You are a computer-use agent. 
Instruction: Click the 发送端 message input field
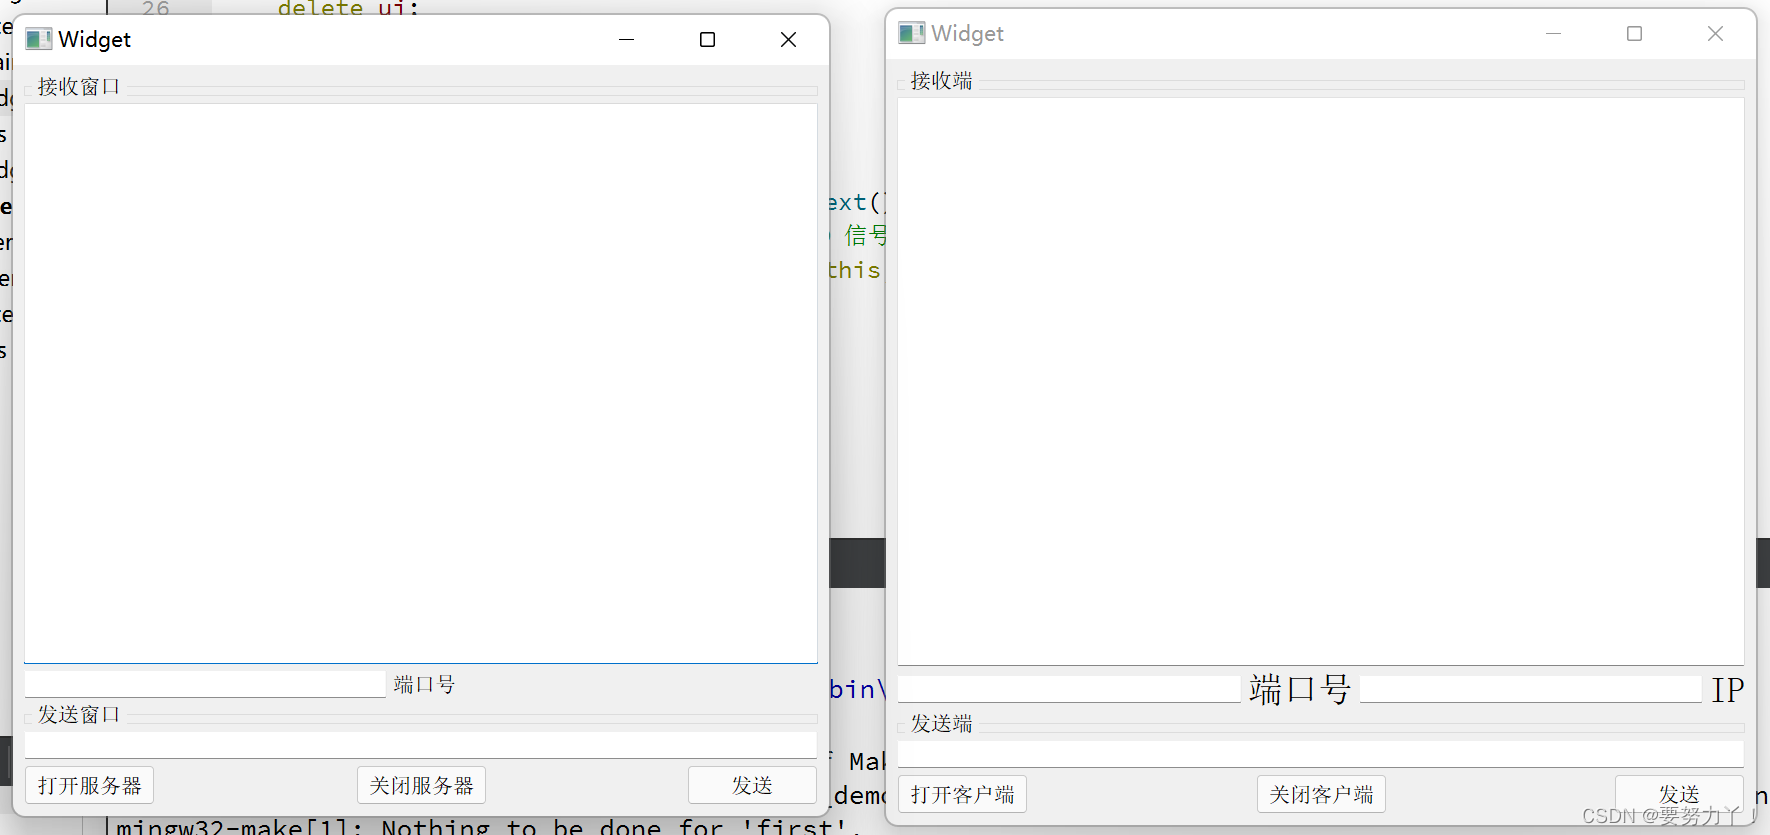tap(1321, 754)
